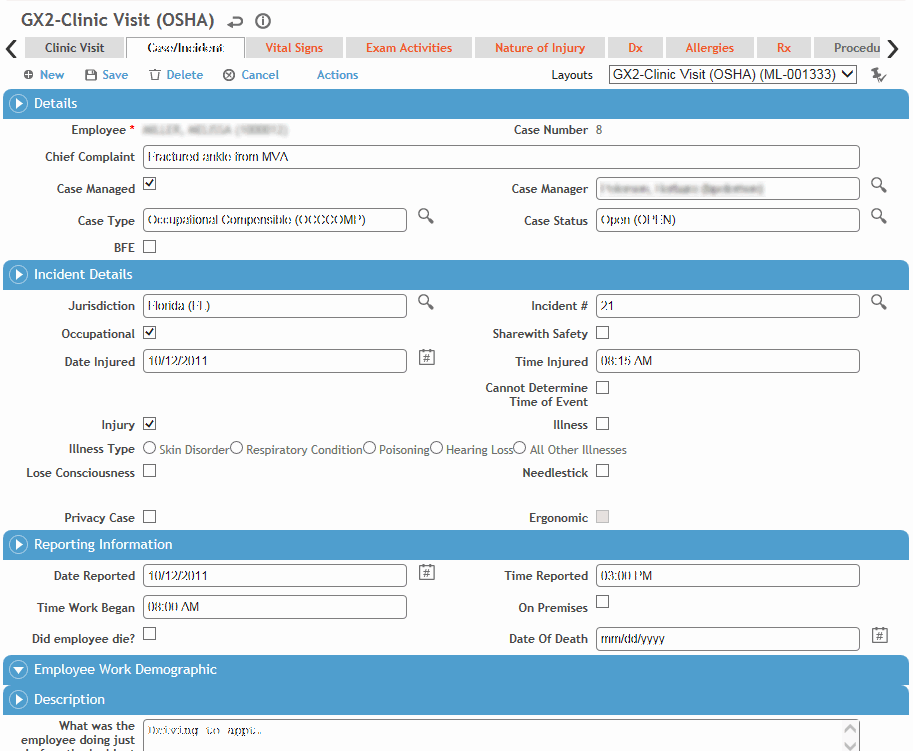Image resolution: width=913 pixels, height=751 pixels.
Task: Collapse the Incident Details section
Action: [x=18, y=275]
